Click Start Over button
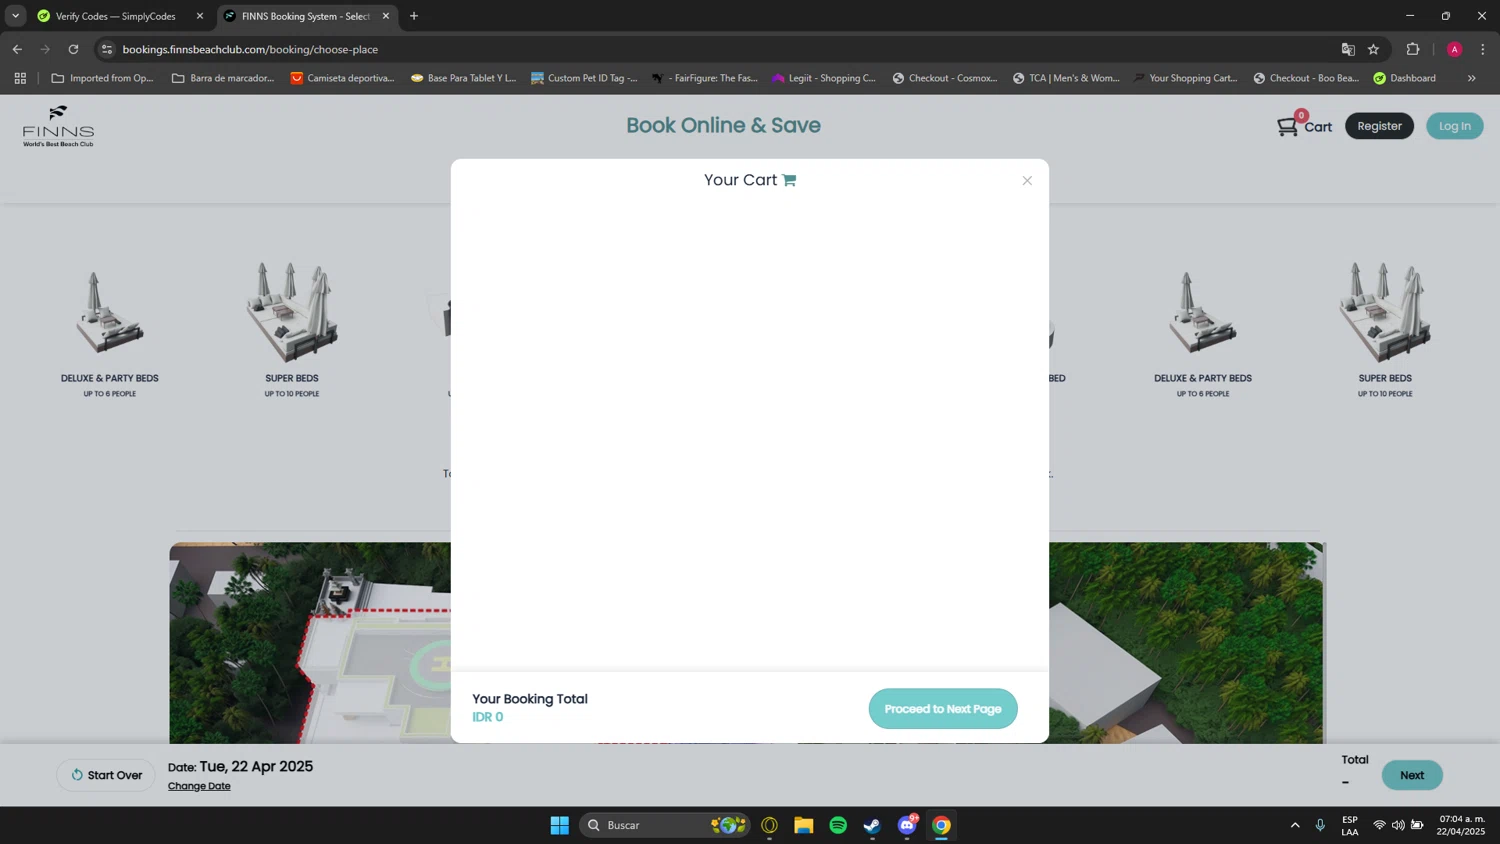The width and height of the screenshot is (1500, 844). (106, 775)
